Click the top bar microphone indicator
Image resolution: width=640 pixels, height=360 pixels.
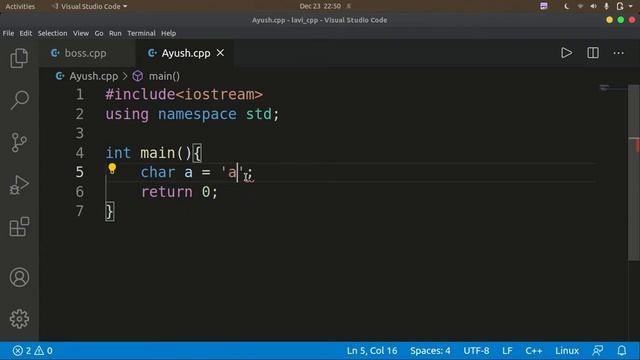click(x=606, y=6)
